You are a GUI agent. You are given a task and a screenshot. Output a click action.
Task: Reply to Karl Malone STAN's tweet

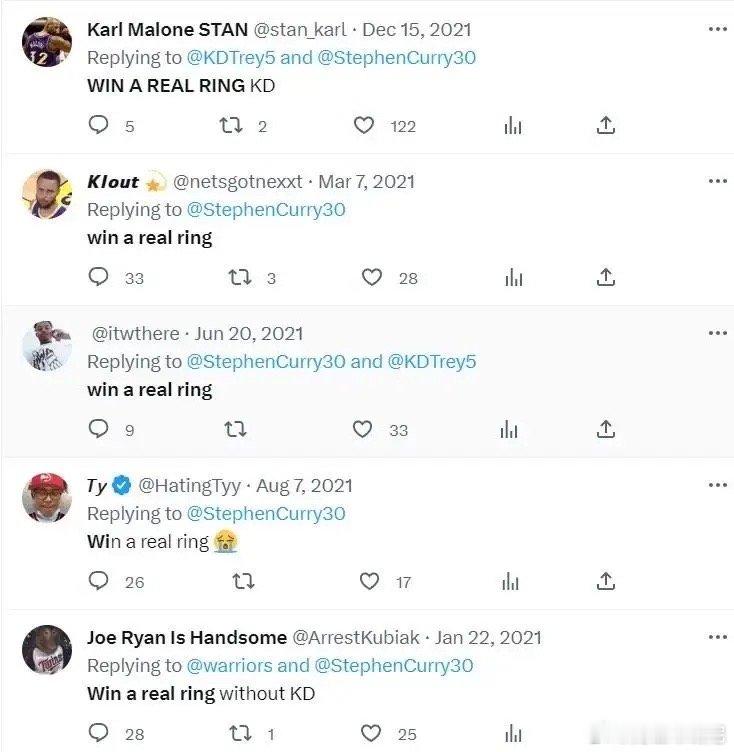point(98,125)
